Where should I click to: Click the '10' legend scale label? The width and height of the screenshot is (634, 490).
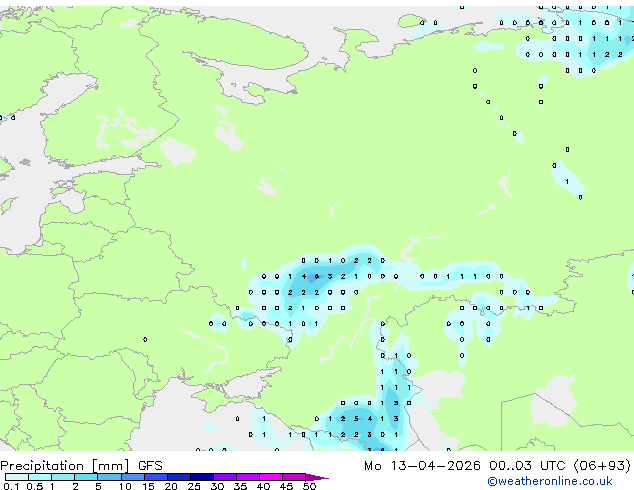[125, 486]
